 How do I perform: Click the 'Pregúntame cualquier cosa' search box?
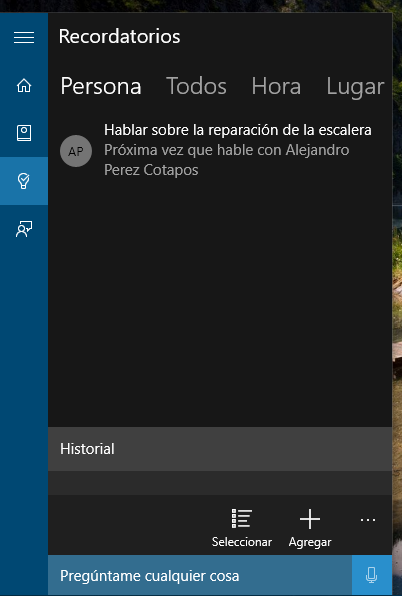pos(200,575)
